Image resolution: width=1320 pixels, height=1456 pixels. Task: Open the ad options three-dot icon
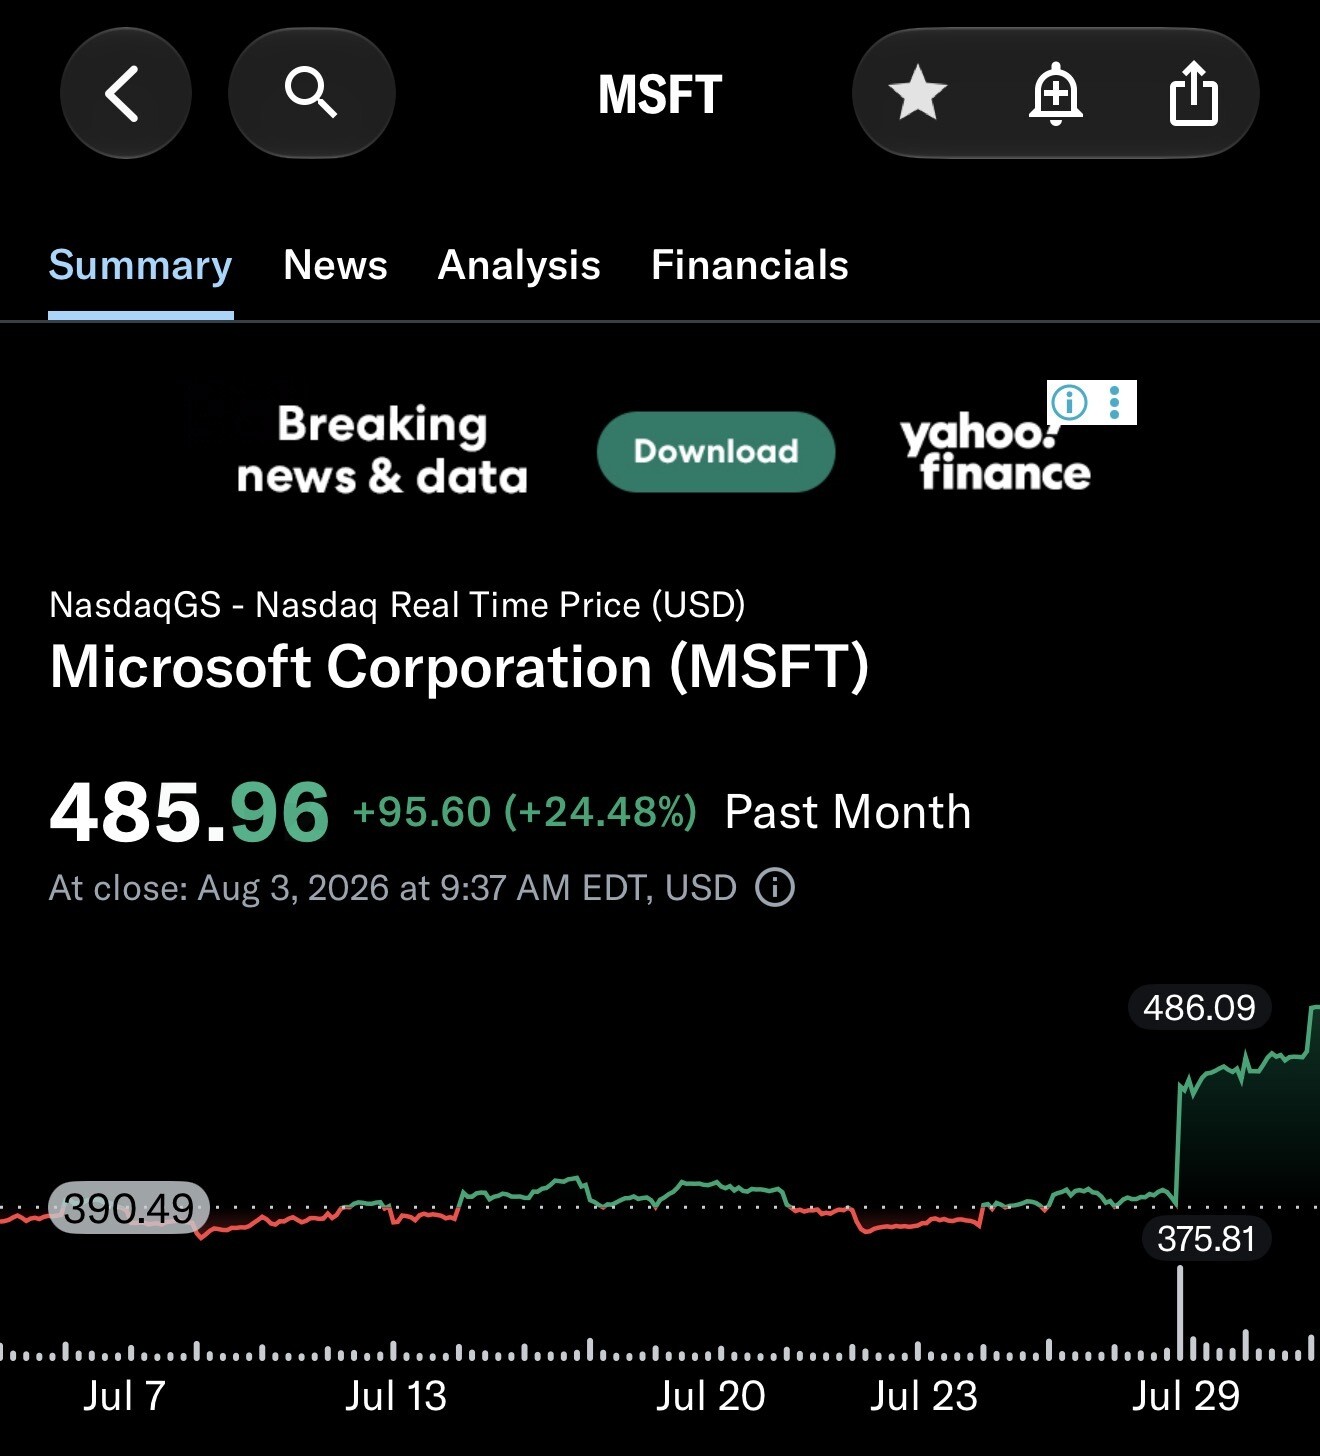1115,402
